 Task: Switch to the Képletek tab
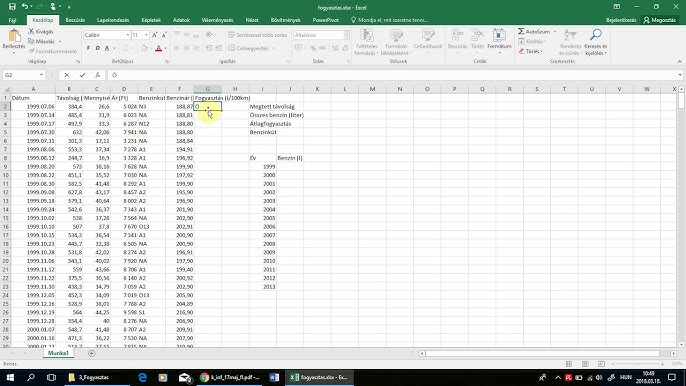coord(151,20)
